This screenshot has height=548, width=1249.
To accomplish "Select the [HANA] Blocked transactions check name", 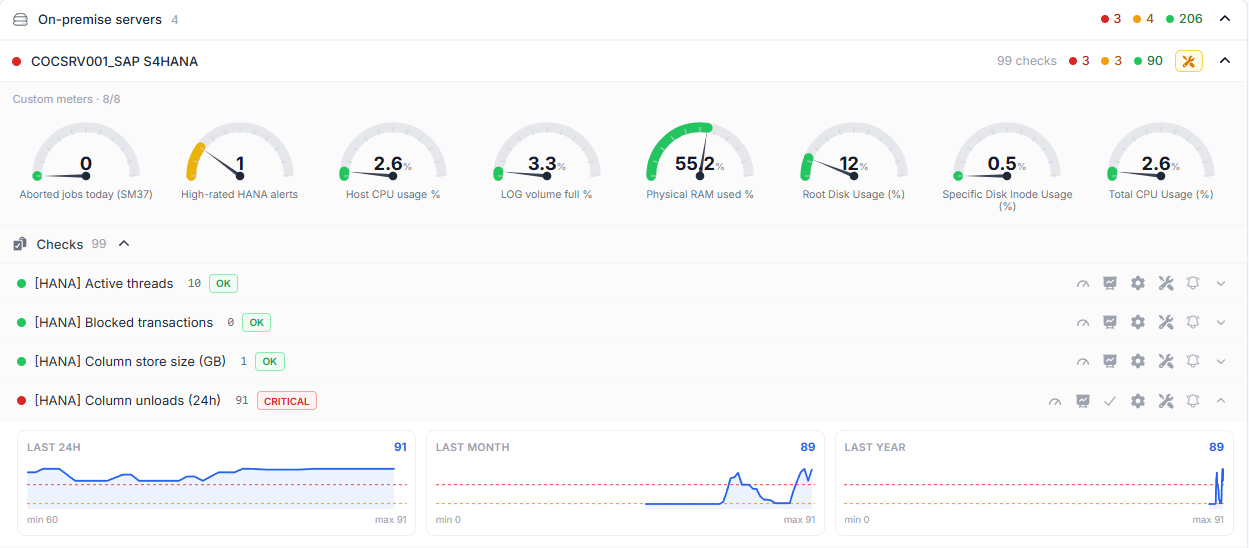I will coord(124,323).
